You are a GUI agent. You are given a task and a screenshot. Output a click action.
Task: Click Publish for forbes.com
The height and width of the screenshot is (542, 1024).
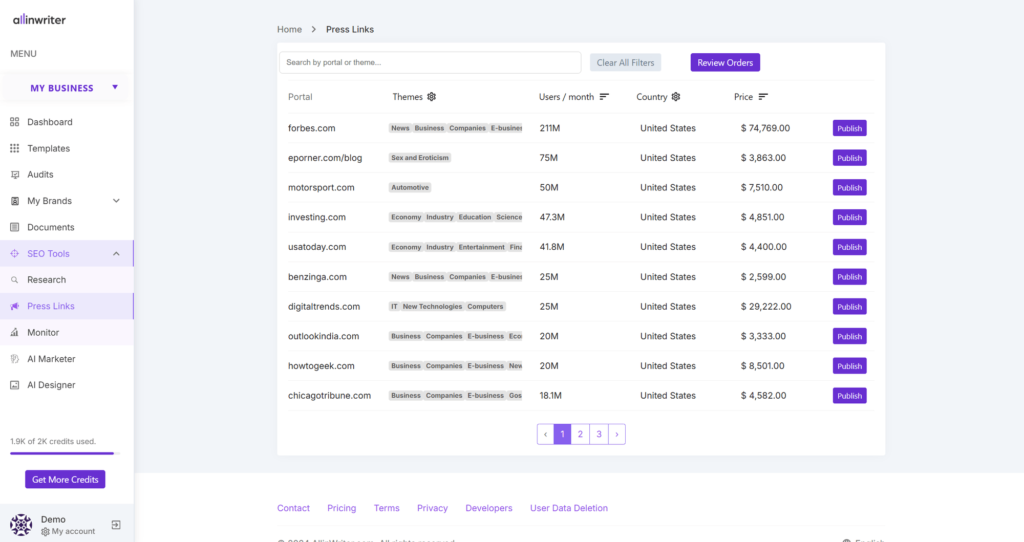[849, 128]
